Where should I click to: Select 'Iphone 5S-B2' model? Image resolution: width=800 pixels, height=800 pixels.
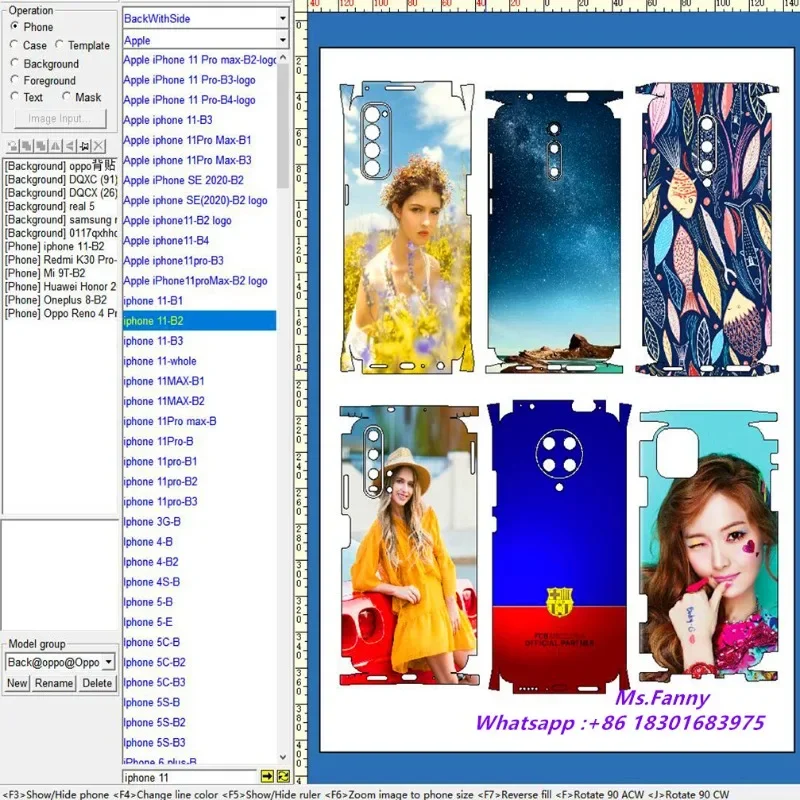point(199,722)
